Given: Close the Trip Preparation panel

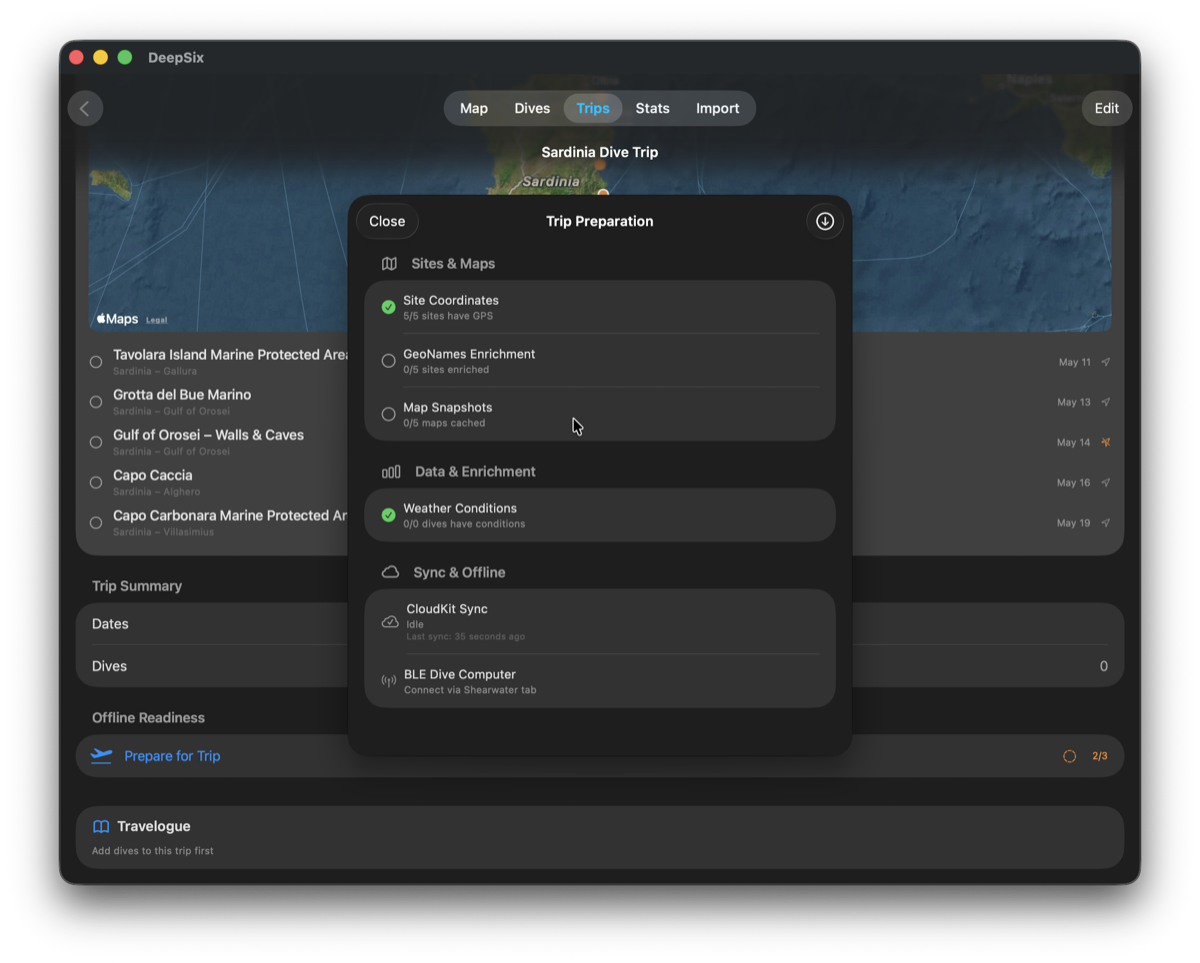Looking at the screenshot, I should click(387, 221).
